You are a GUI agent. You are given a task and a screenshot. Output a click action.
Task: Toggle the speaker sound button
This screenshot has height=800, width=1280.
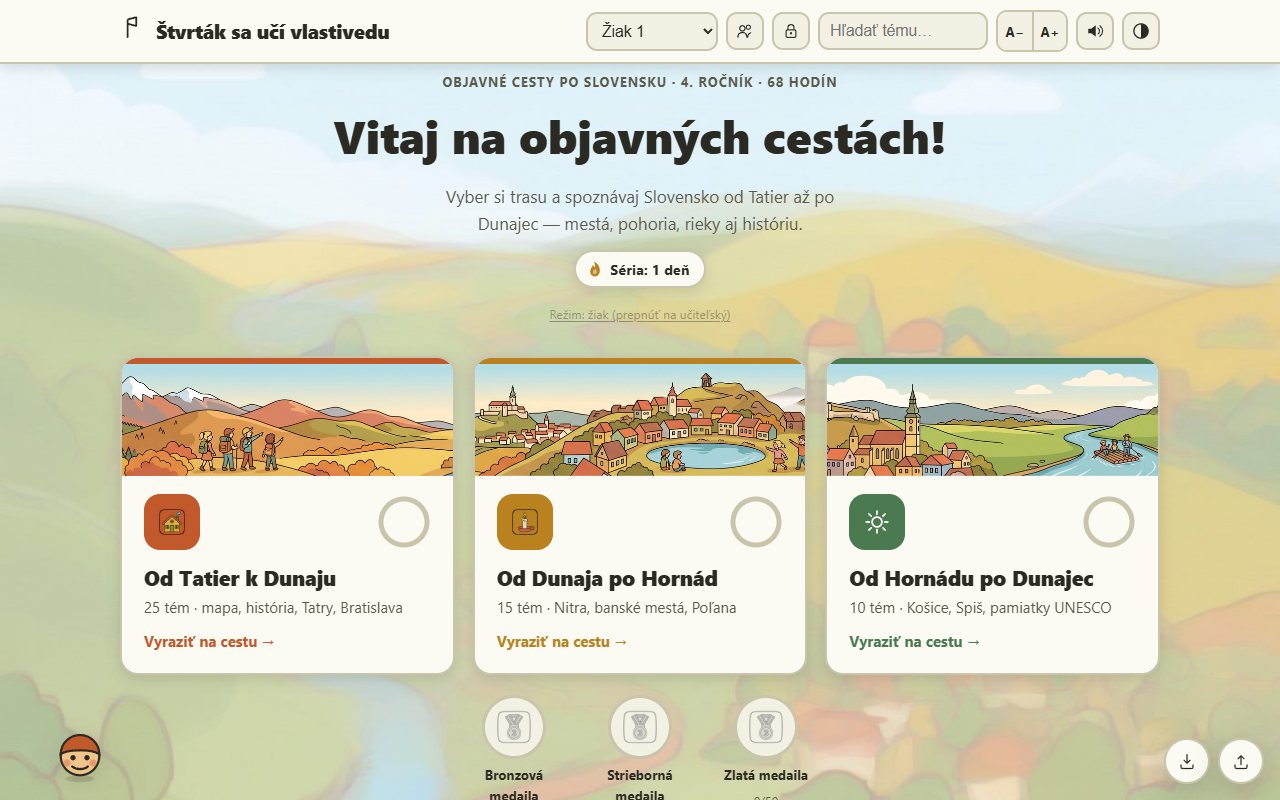(1095, 31)
